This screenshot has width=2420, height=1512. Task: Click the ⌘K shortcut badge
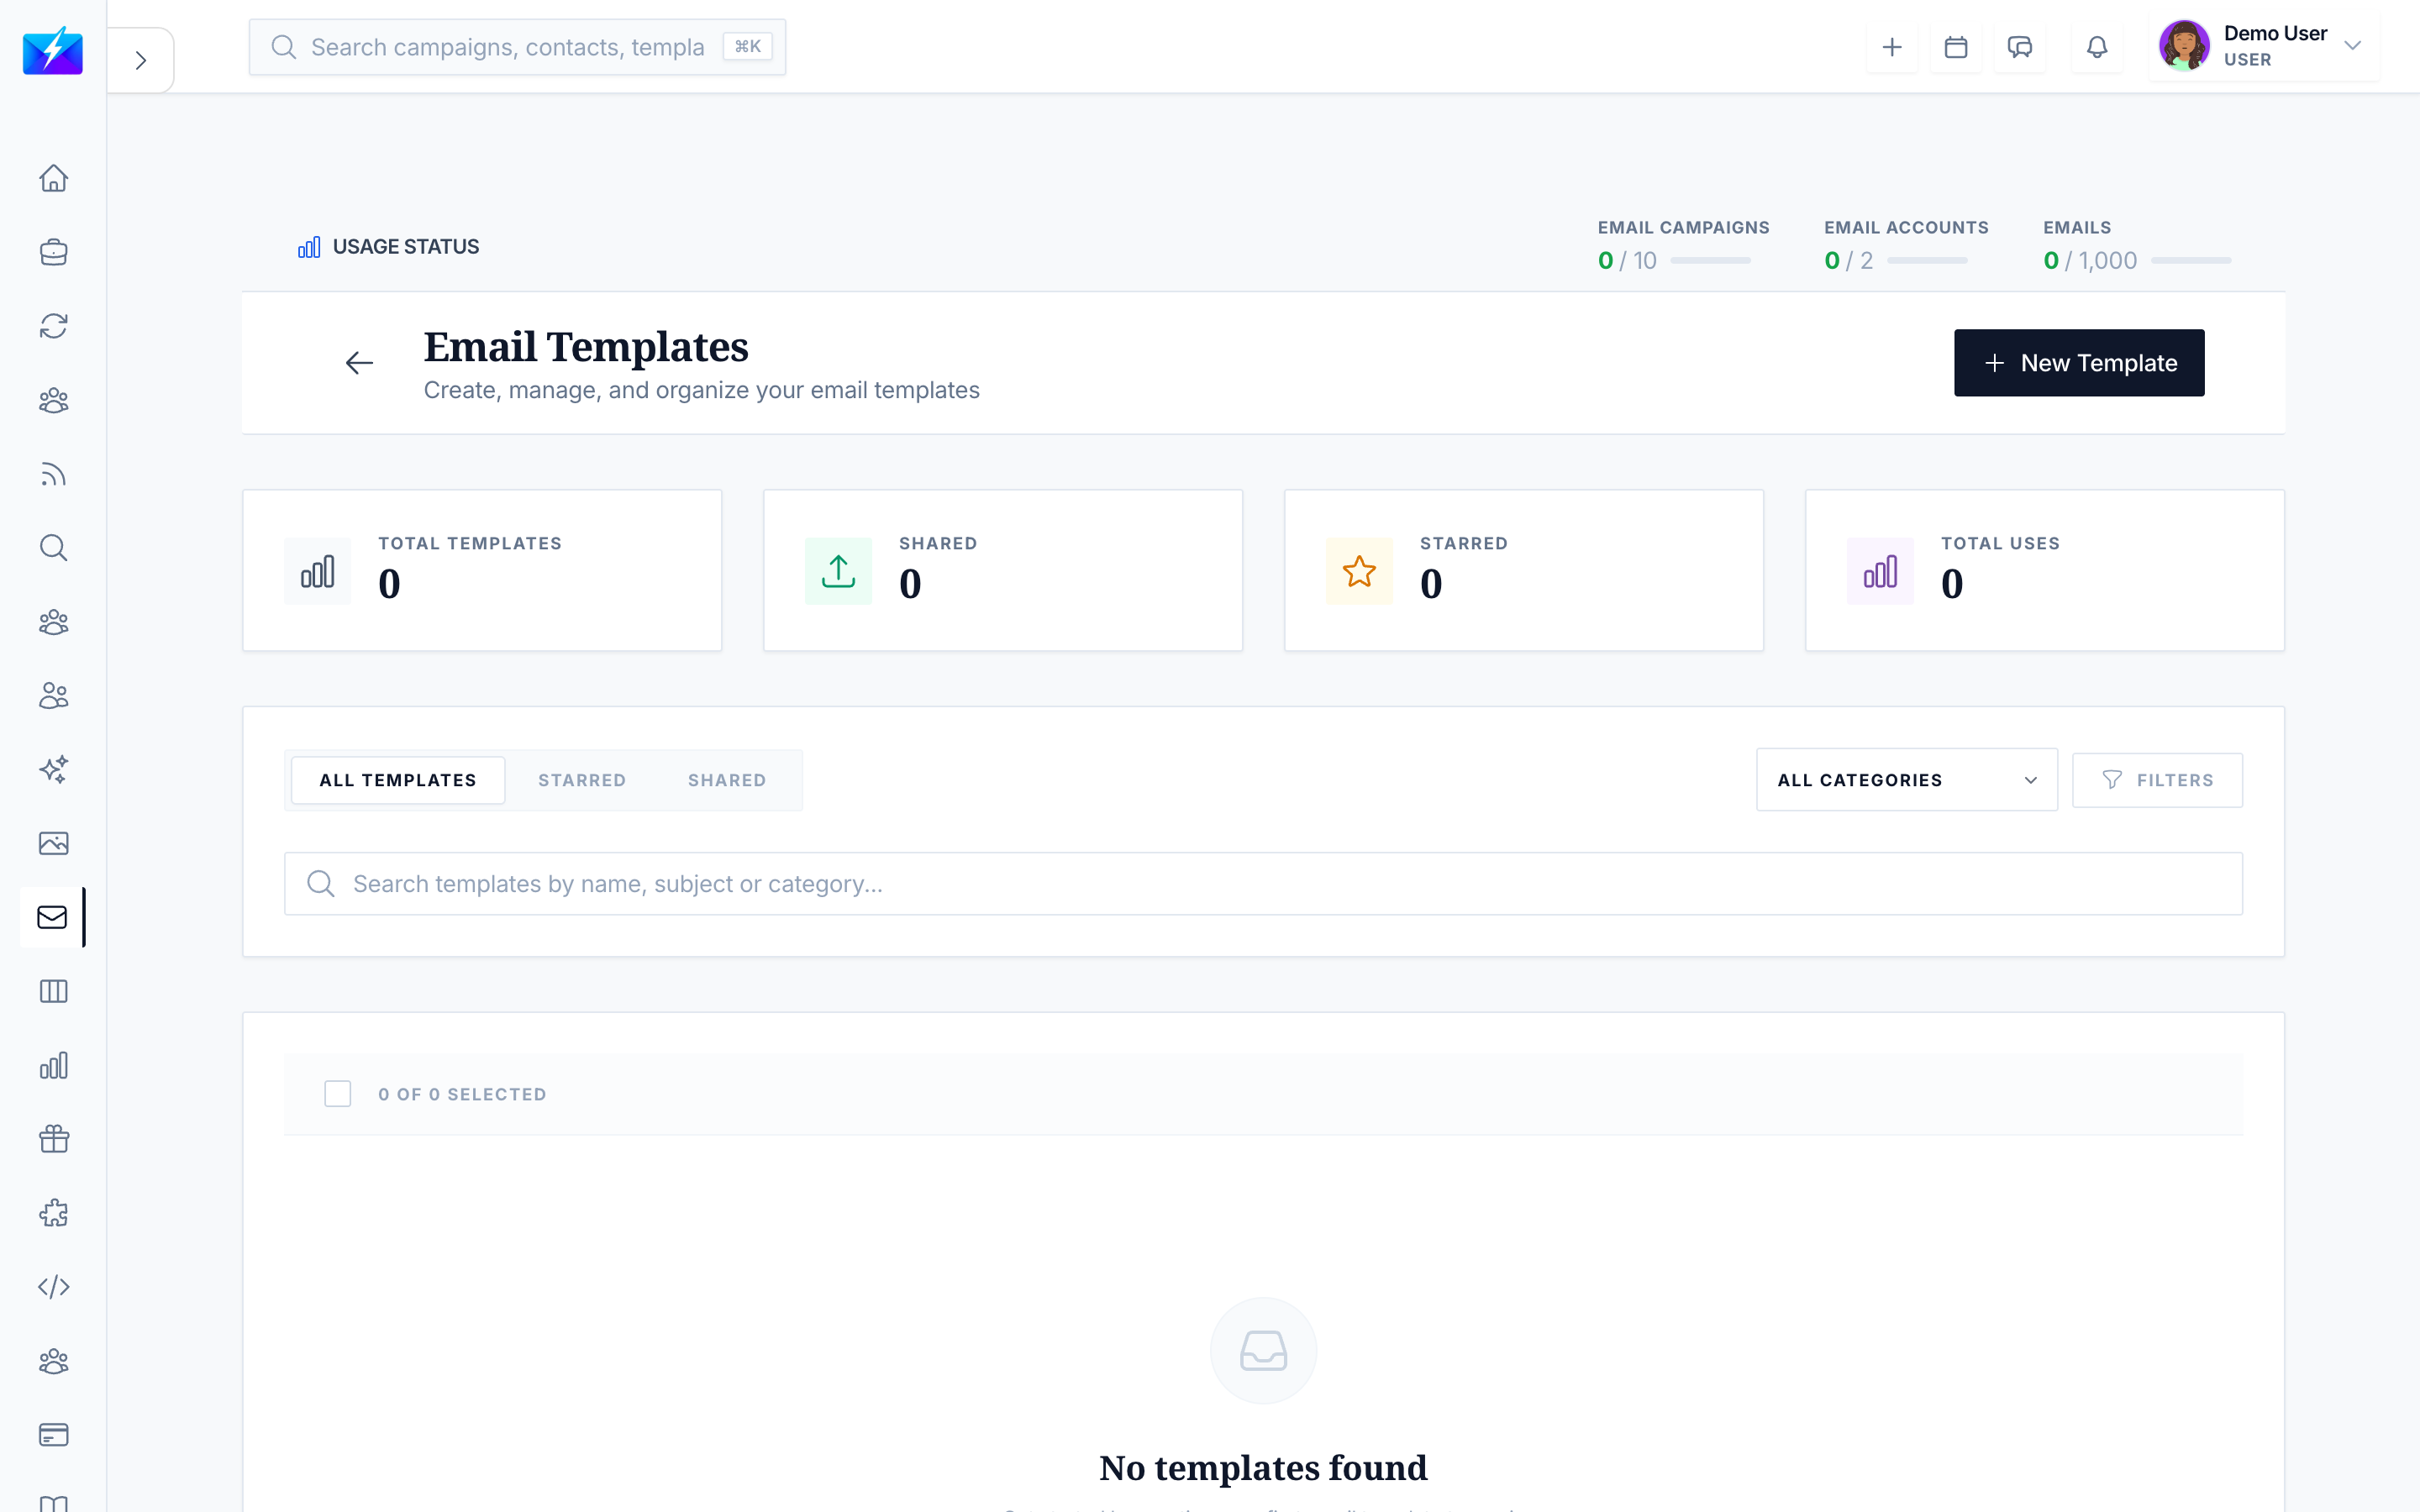748,47
